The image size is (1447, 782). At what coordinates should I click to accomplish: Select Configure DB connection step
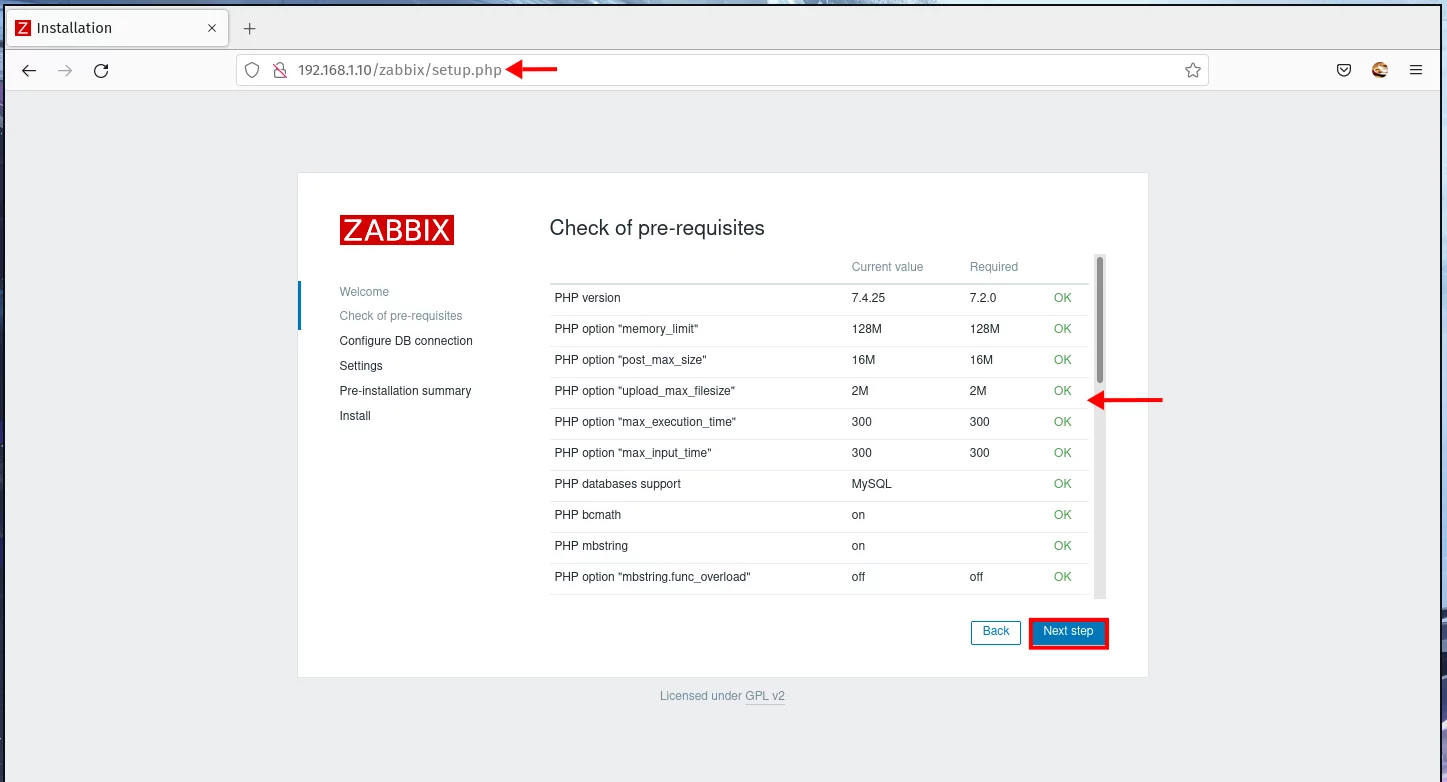tap(406, 341)
